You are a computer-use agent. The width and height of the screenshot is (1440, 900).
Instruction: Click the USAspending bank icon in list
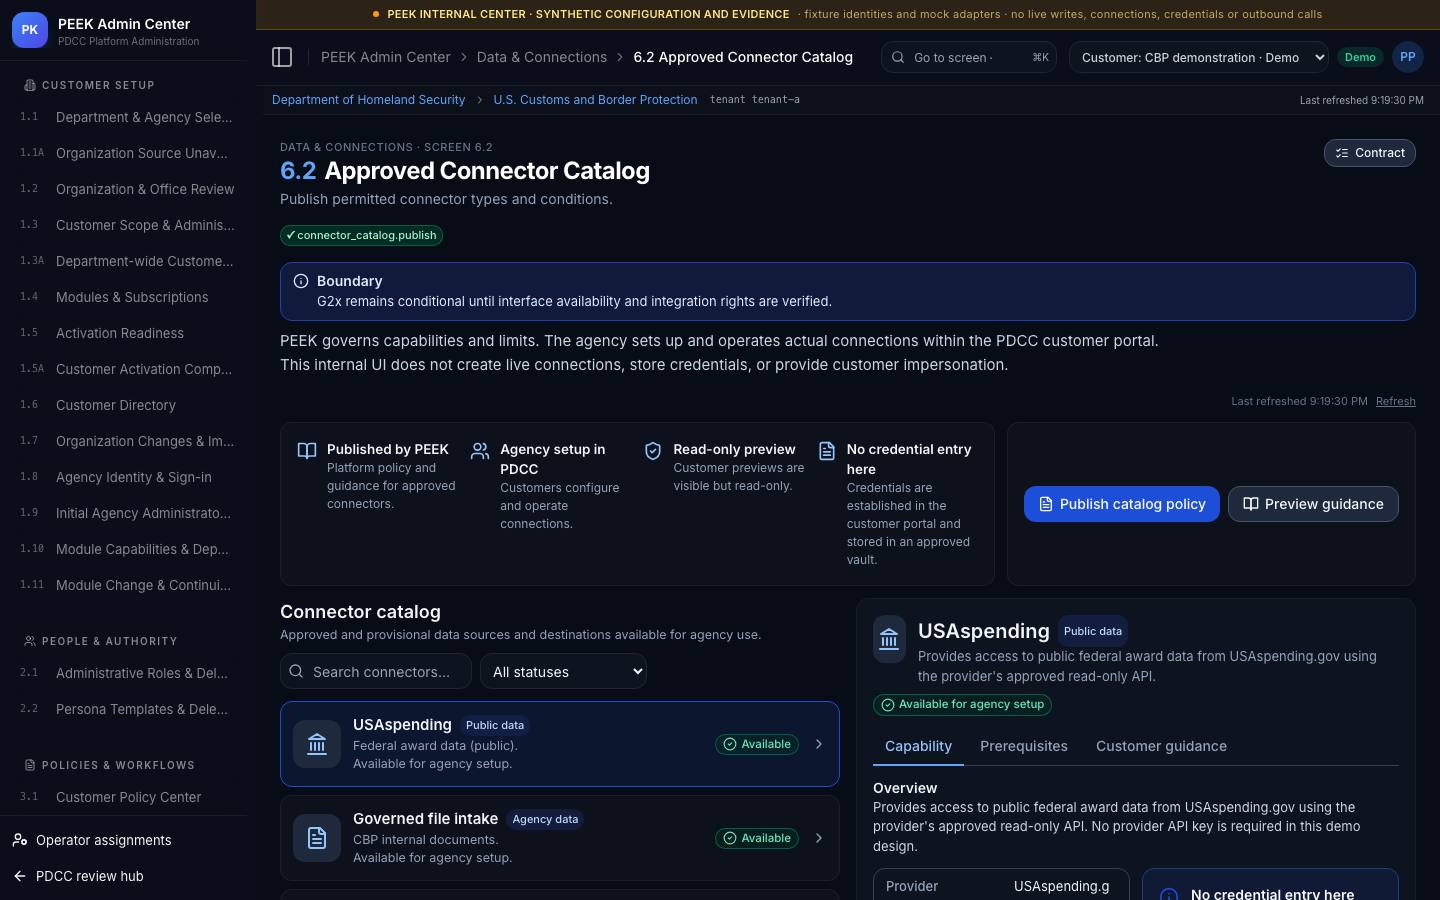[317, 744]
